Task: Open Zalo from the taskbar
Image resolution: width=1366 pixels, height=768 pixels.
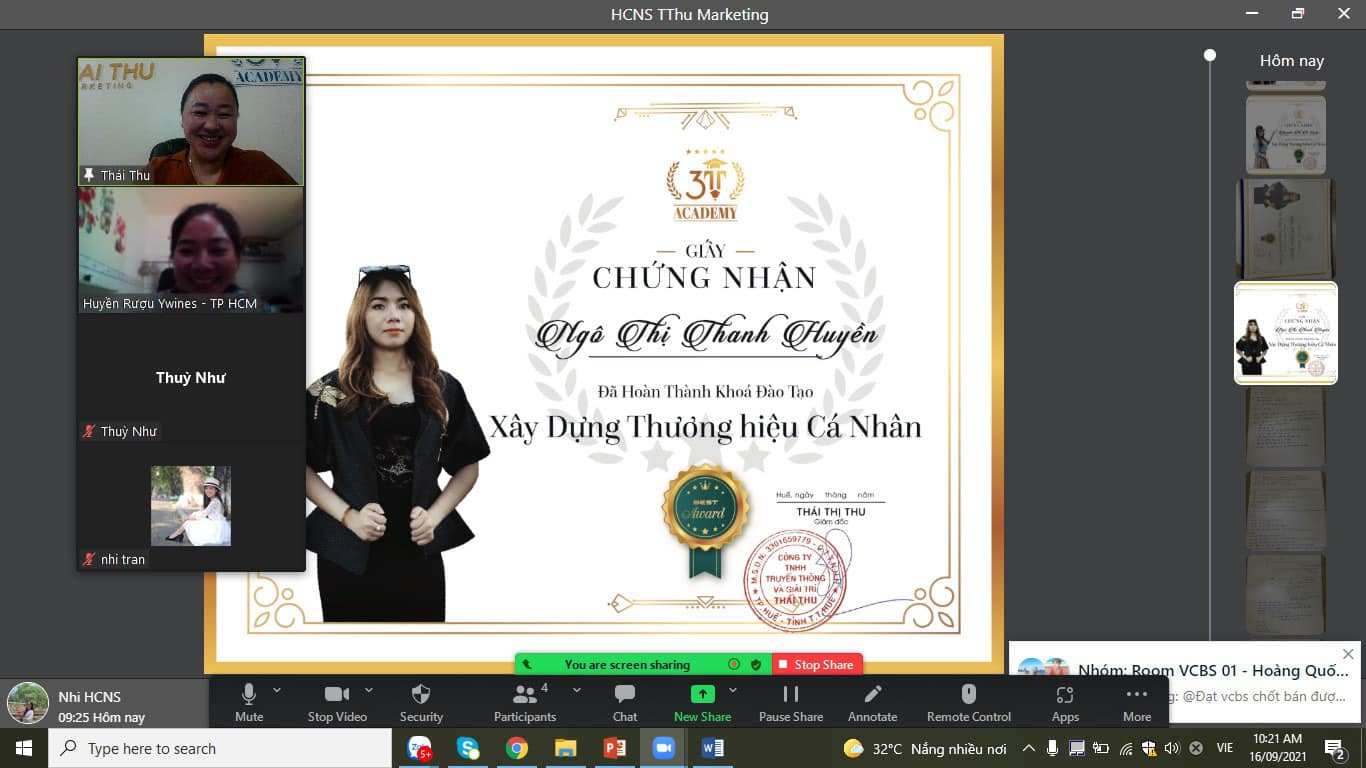Action: 419,748
